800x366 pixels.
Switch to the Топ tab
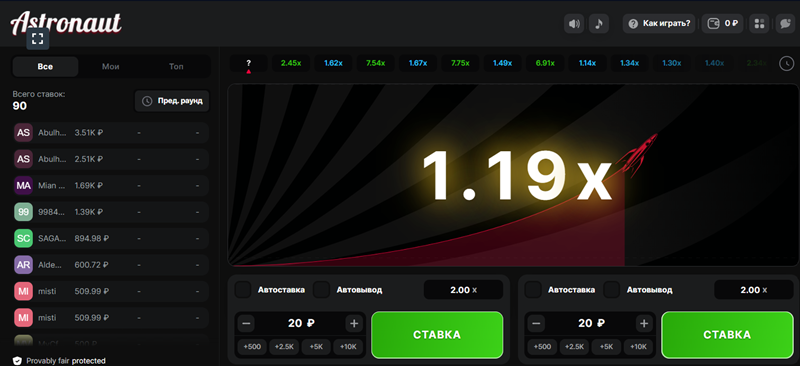click(x=176, y=67)
